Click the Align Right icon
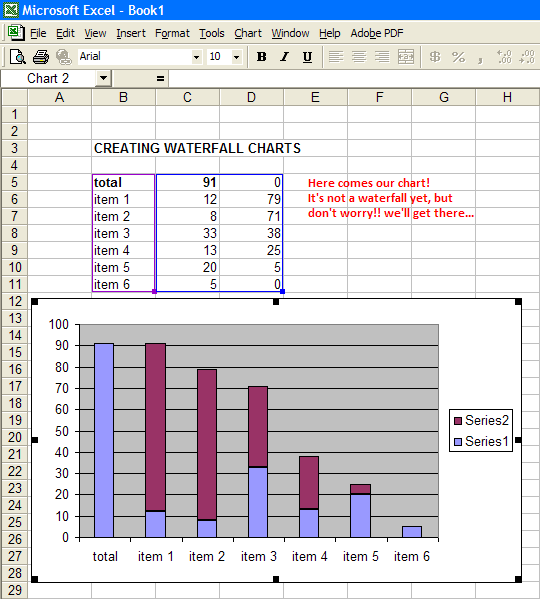 click(382, 57)
